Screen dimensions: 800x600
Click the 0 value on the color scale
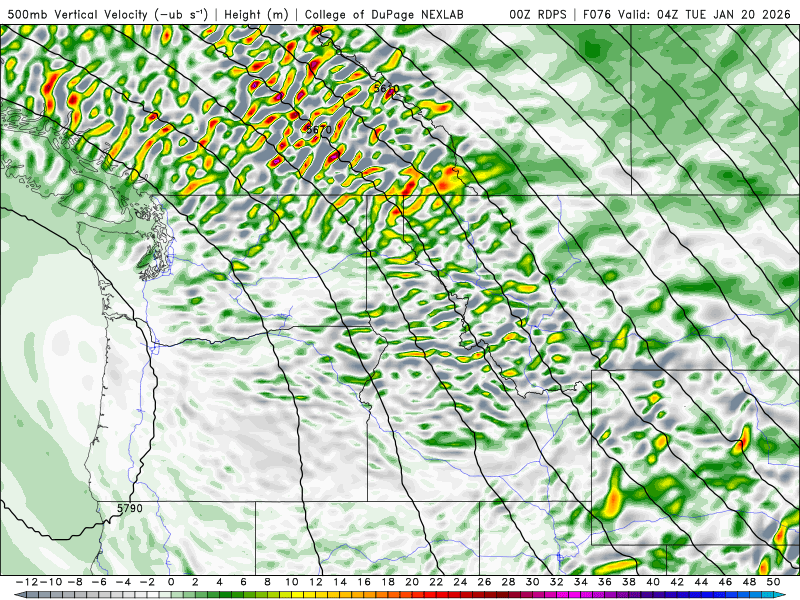click(x=171, y=582)
